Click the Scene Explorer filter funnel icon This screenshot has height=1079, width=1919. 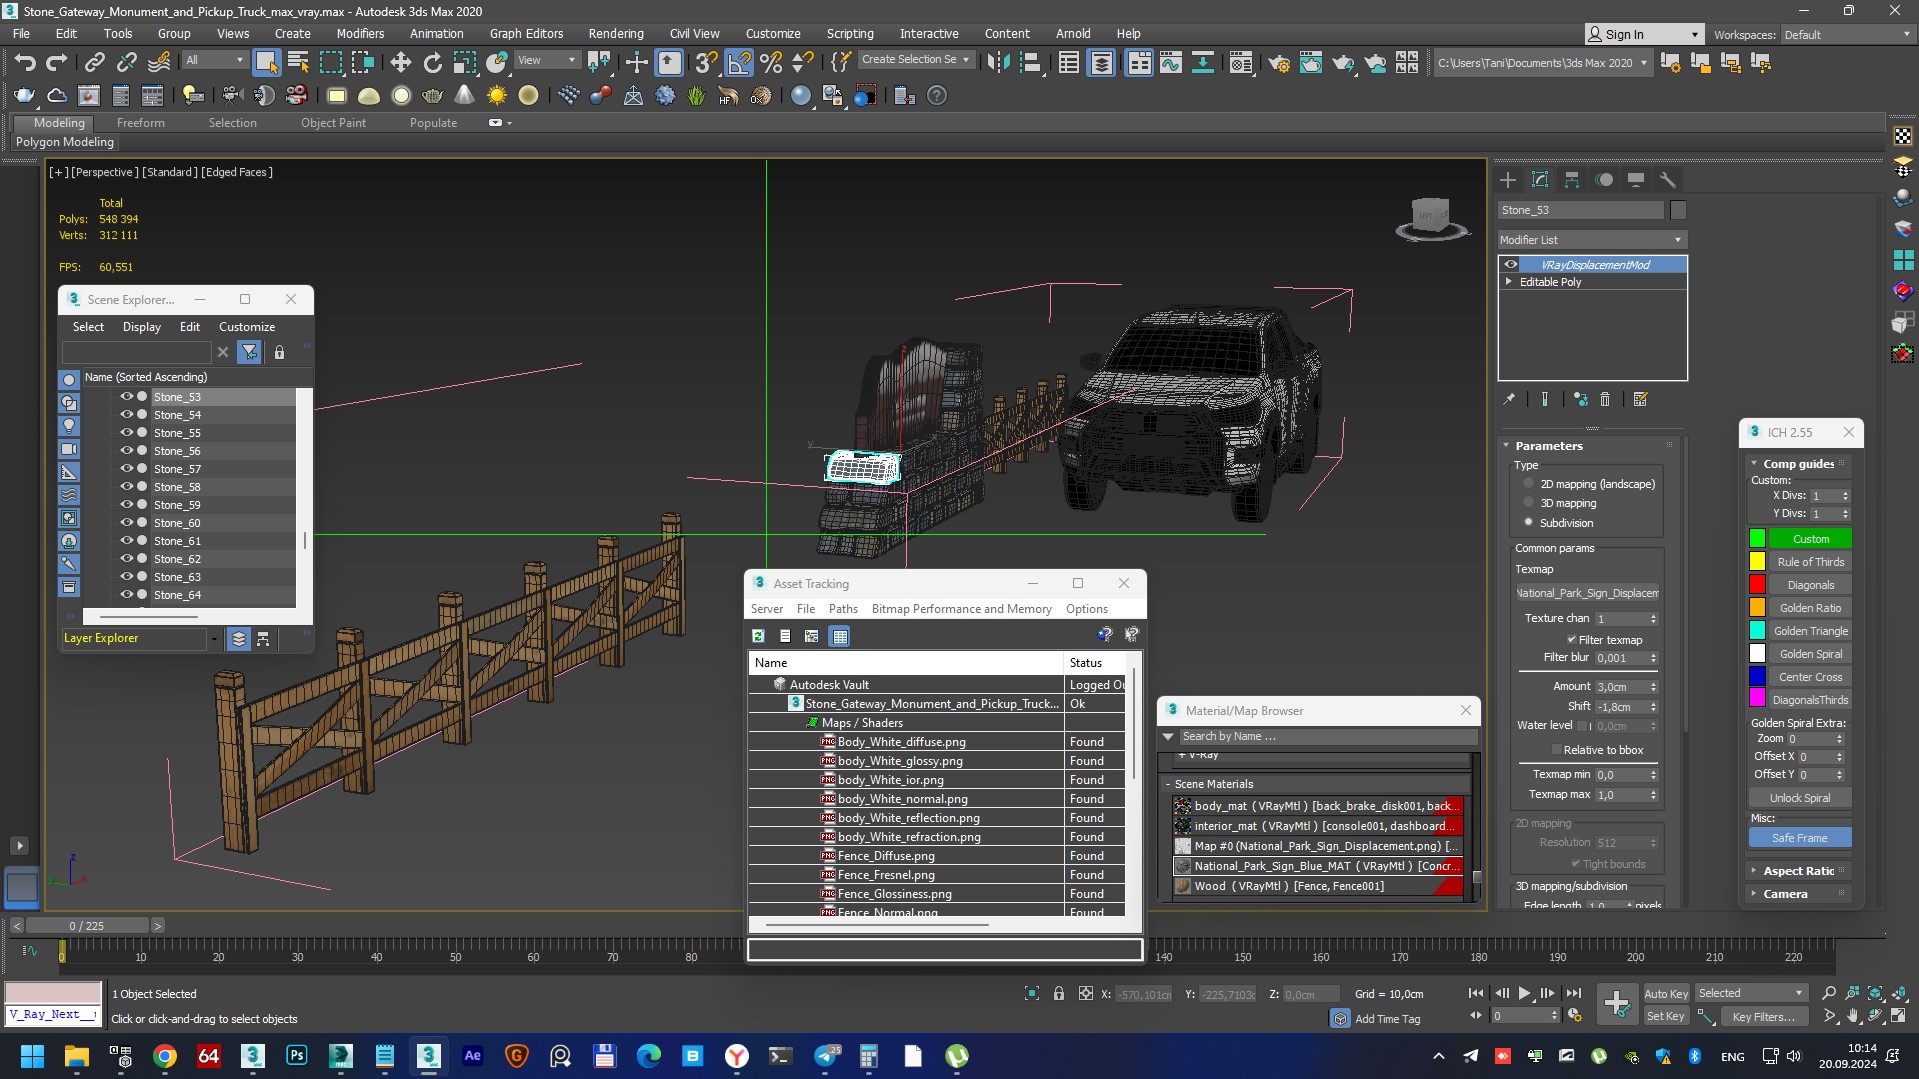[249, 352]
